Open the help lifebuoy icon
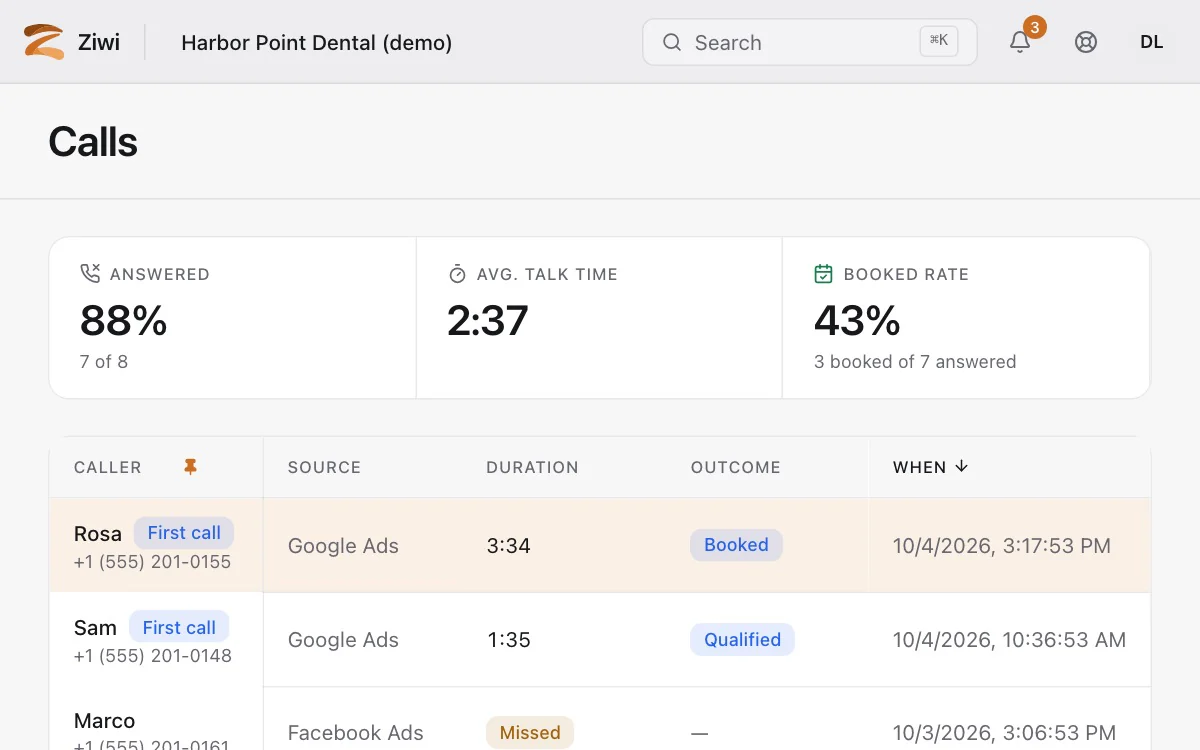 [1086, 42]
